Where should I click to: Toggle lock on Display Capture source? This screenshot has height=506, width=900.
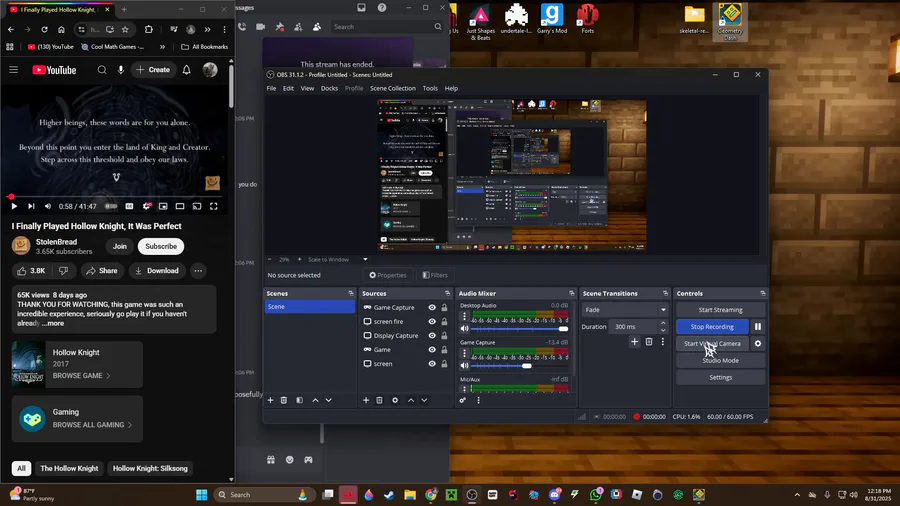[x=444, y=336]
